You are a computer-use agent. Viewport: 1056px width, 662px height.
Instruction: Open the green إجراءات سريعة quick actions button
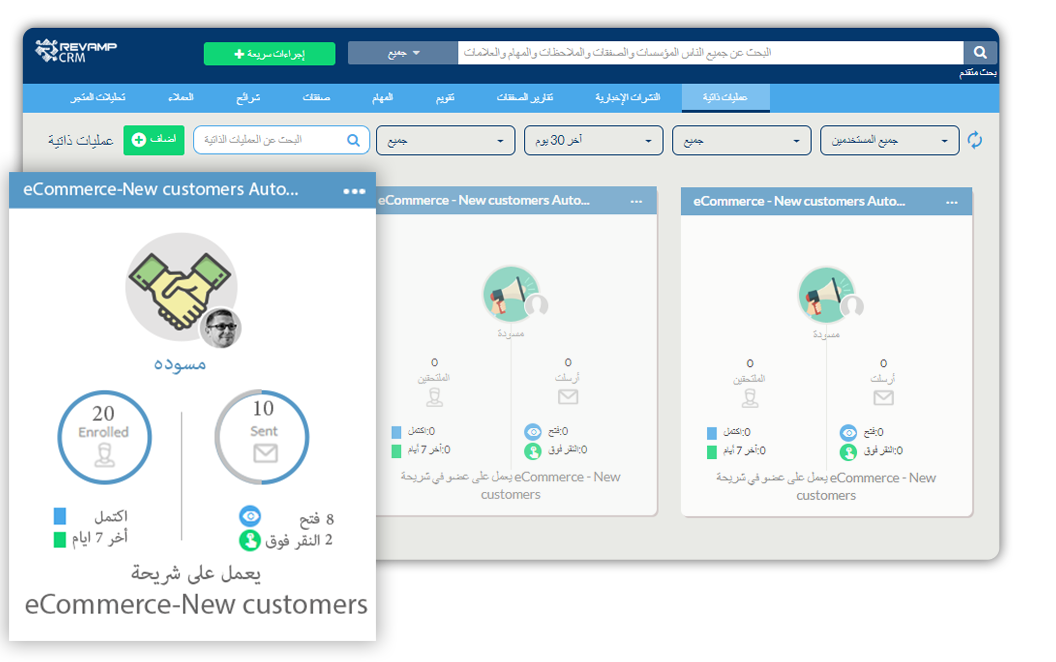coord(269,54)
